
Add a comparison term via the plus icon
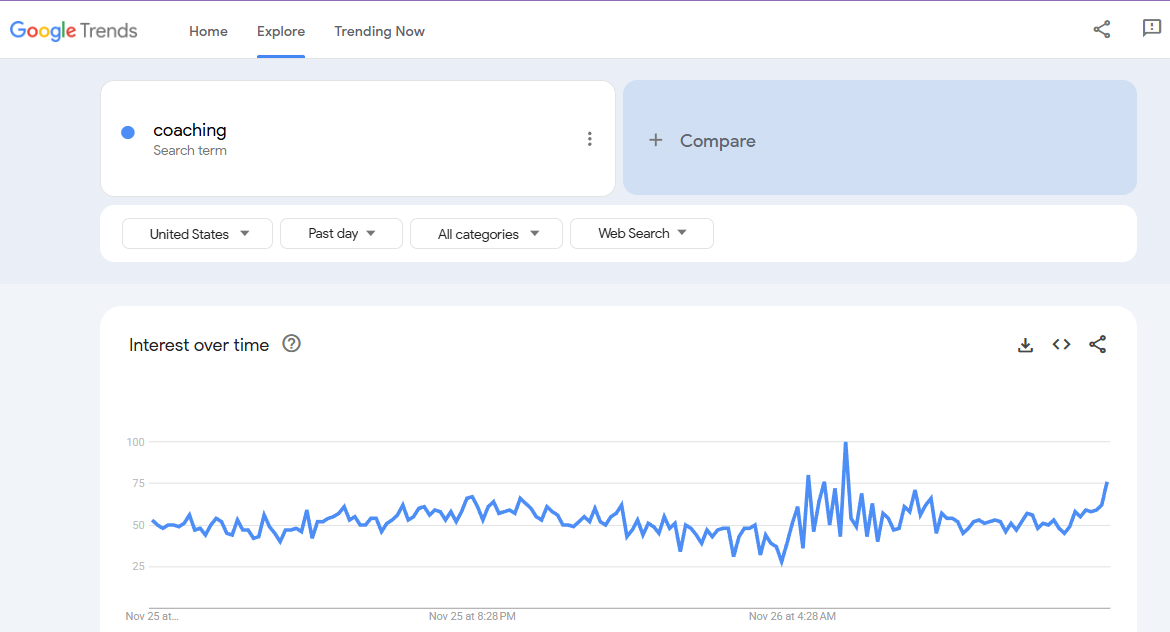point(656,140)
